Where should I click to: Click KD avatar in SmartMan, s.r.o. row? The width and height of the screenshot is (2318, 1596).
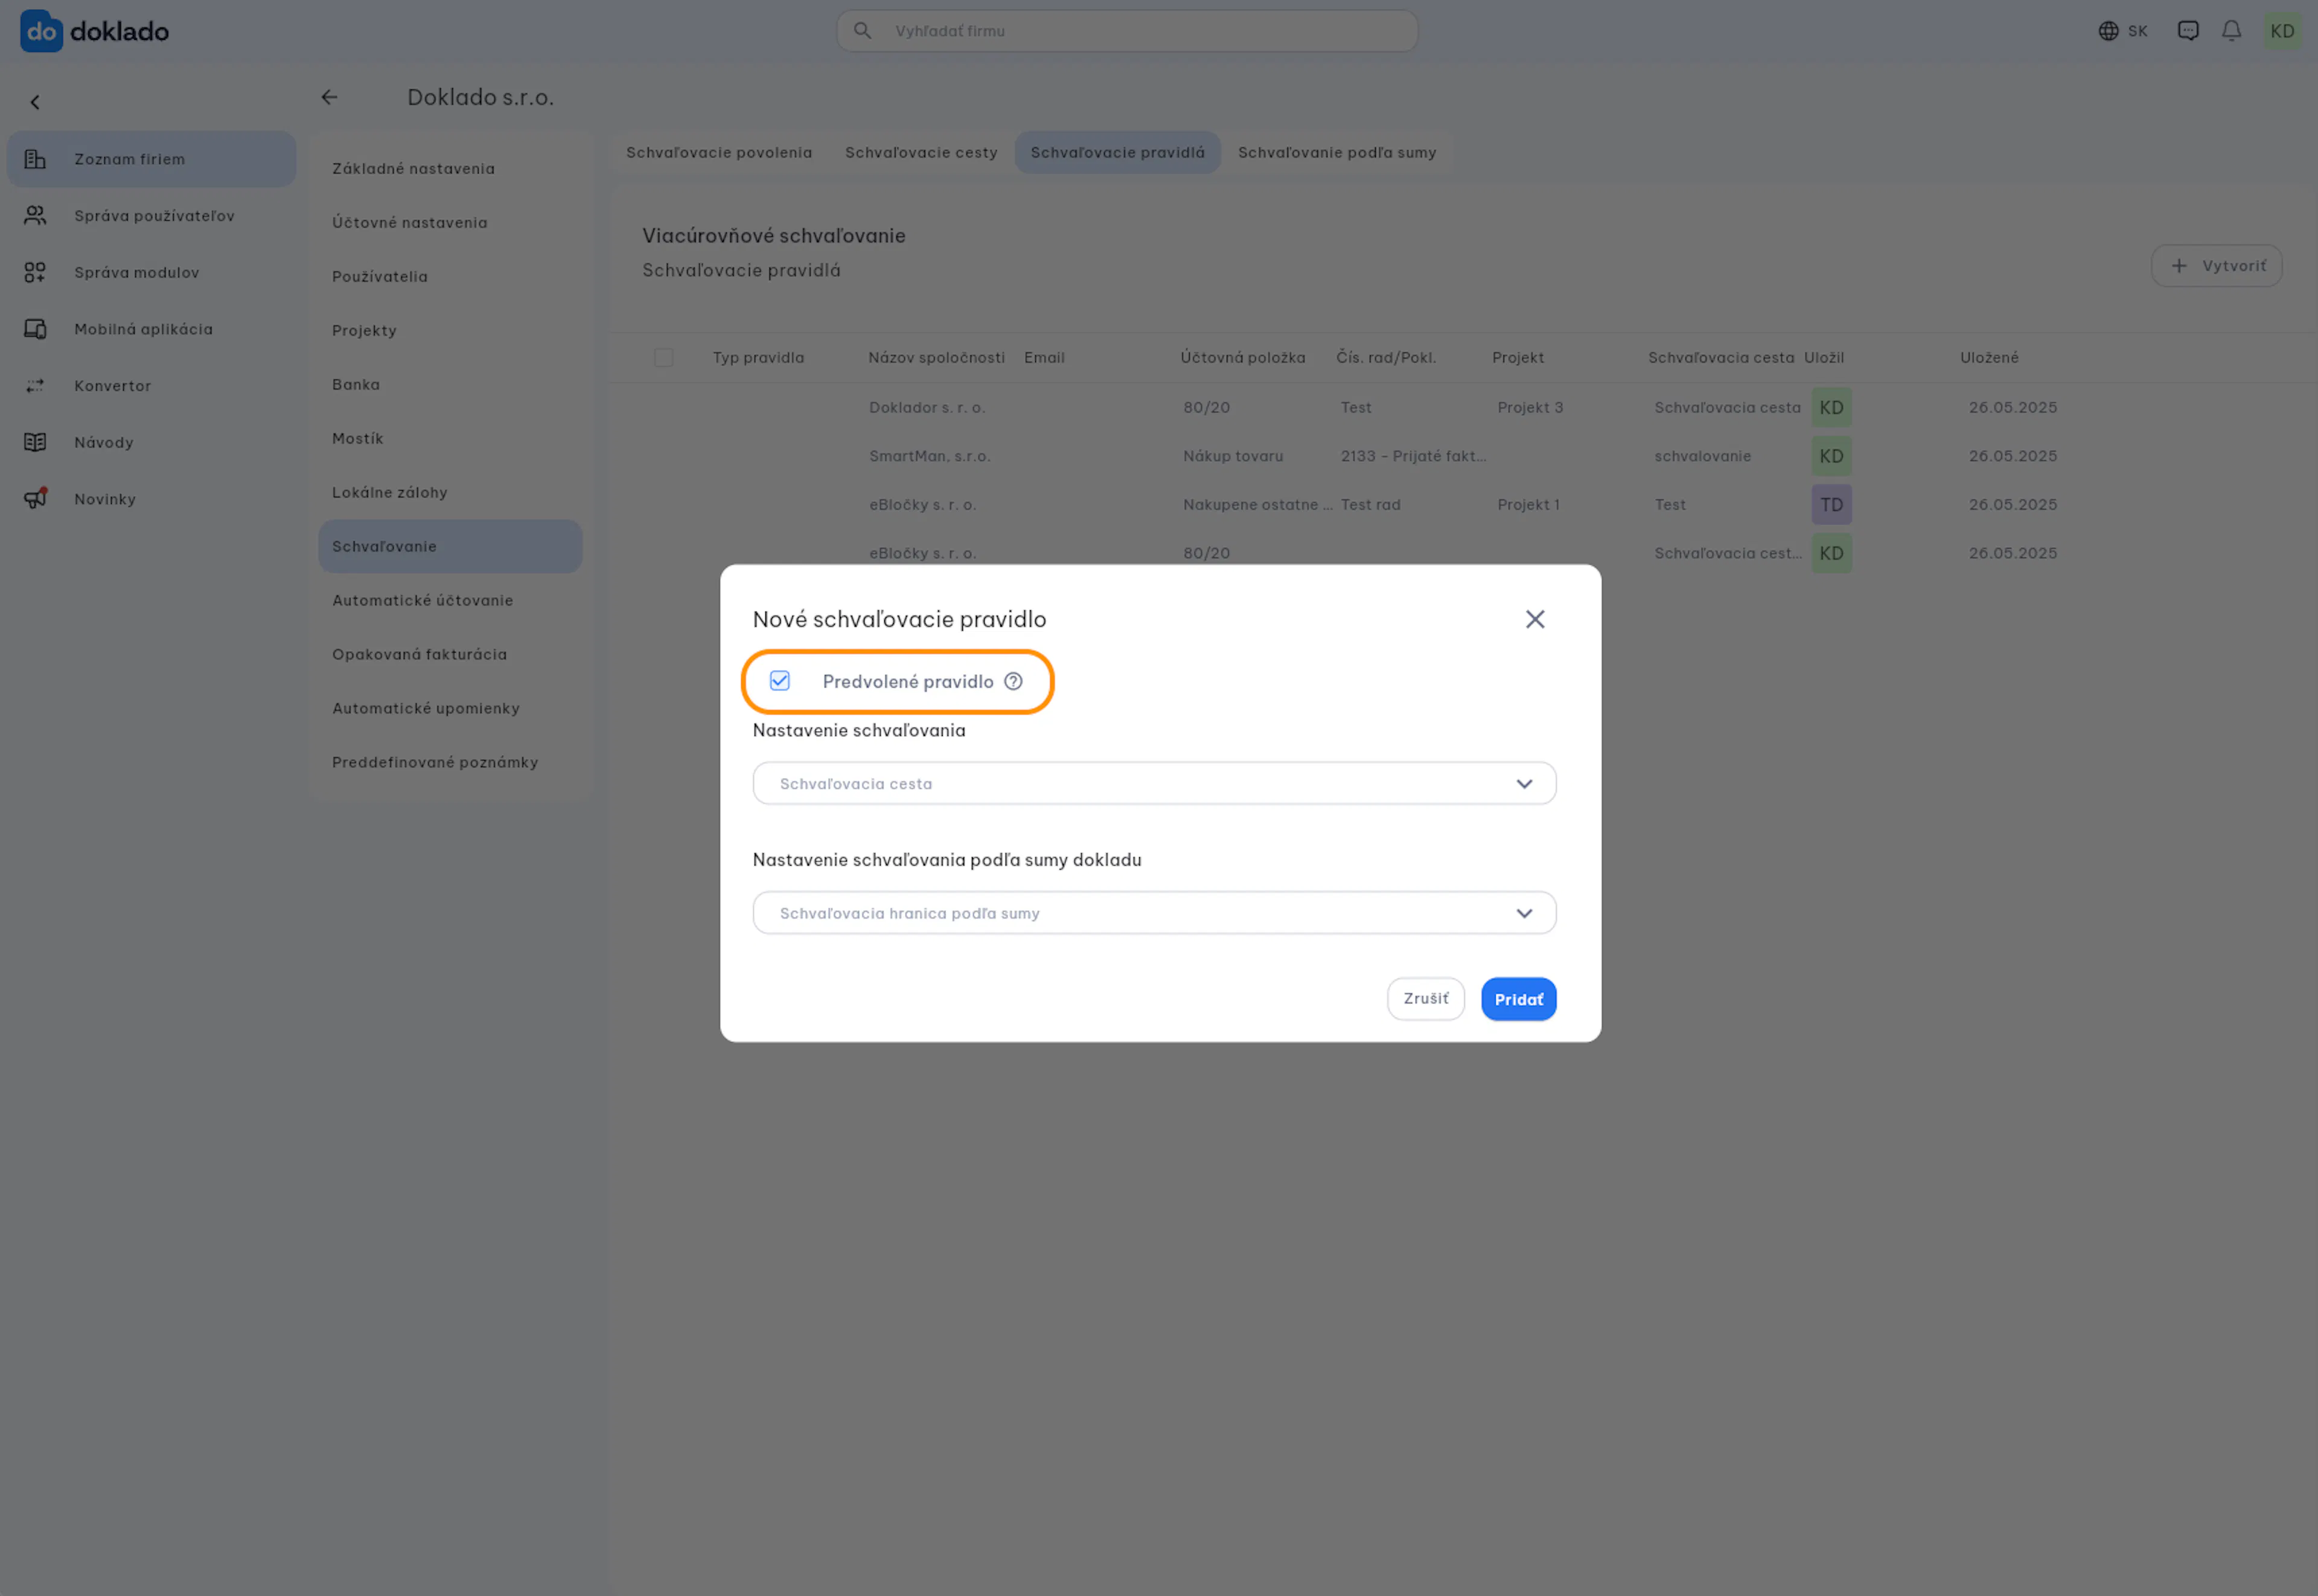pyautogui.click(x=1831, y=456)
